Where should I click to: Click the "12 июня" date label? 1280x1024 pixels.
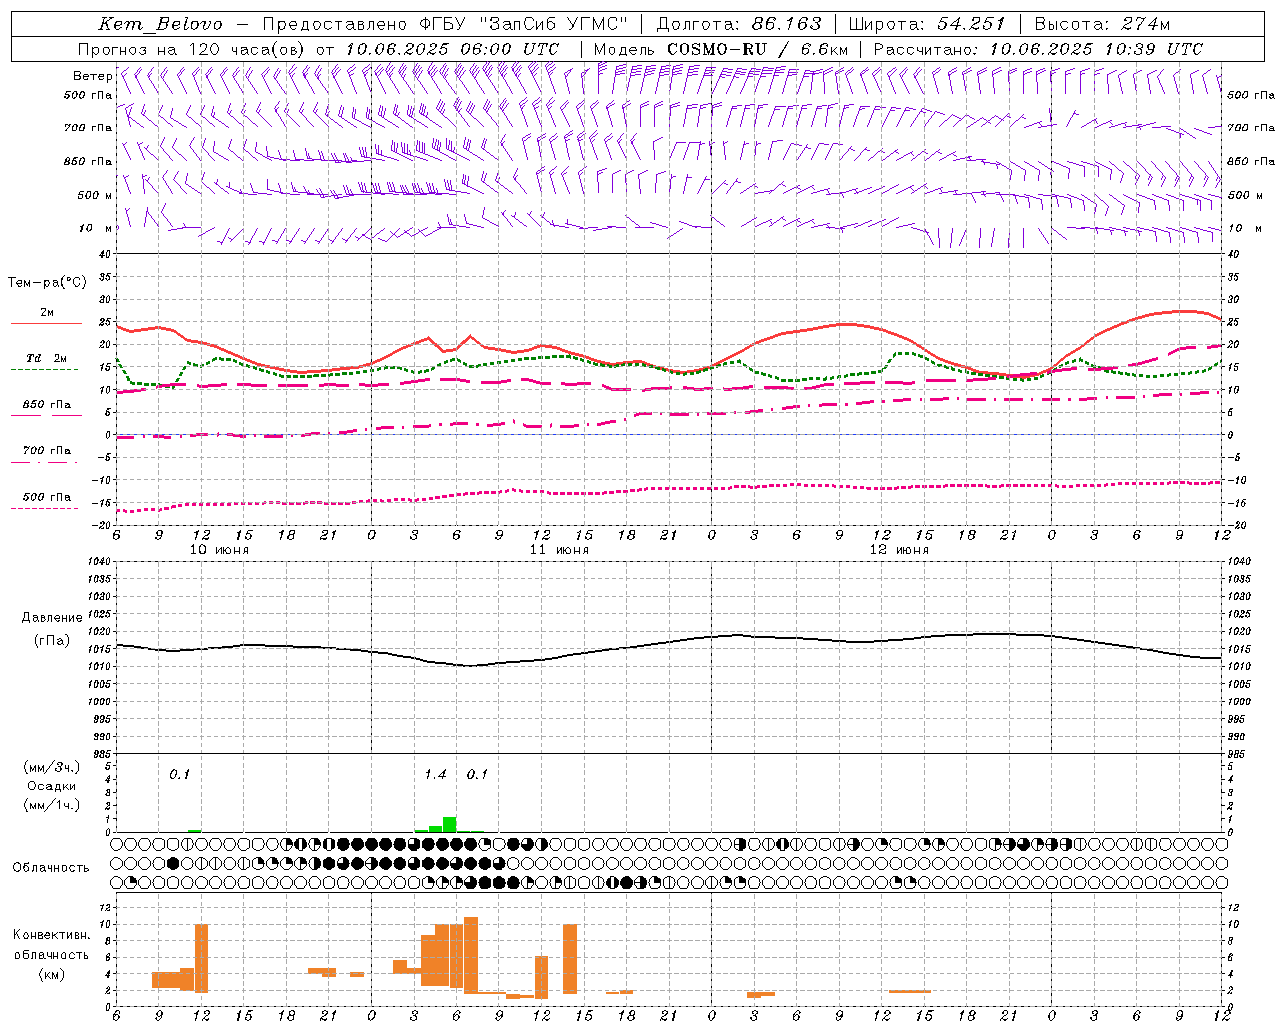pyautogui.click(x=899, y=550)
